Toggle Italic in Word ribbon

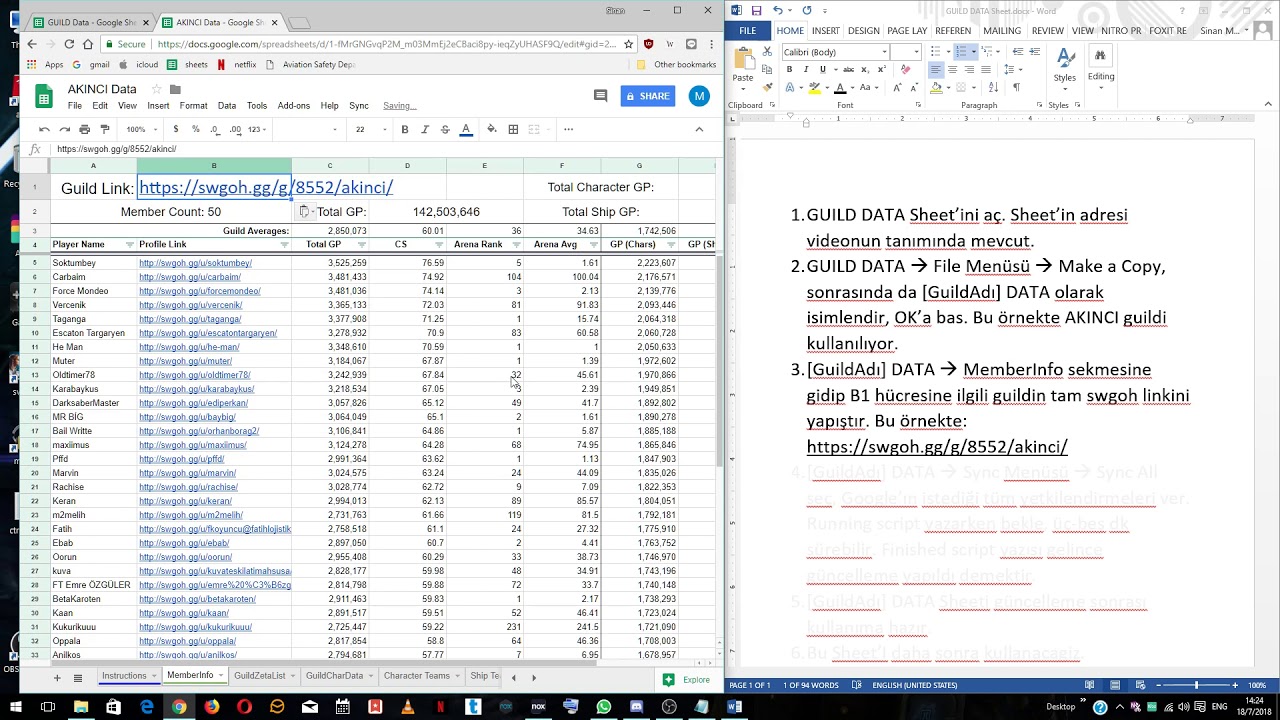coord(806,69)
